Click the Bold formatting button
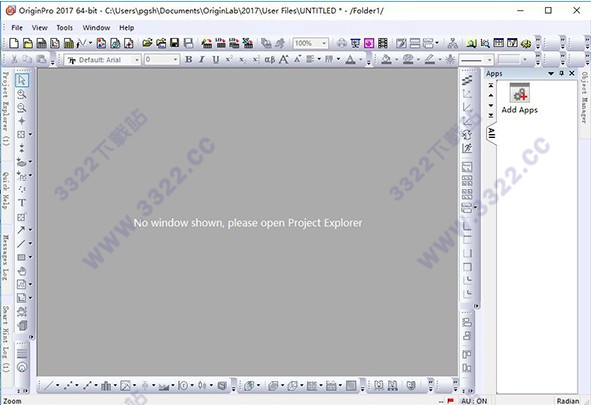 (188, 60)
